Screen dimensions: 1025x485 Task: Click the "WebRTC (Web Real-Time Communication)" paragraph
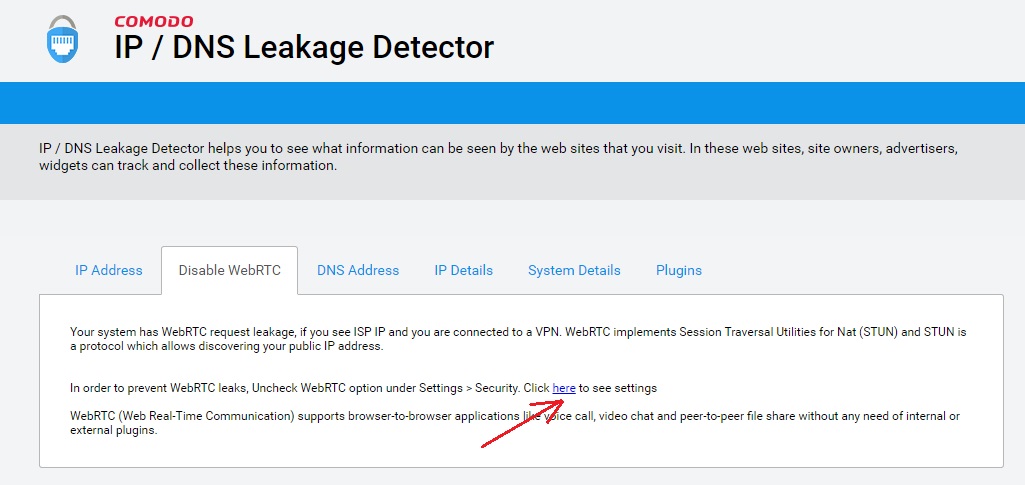coord(300,416)
